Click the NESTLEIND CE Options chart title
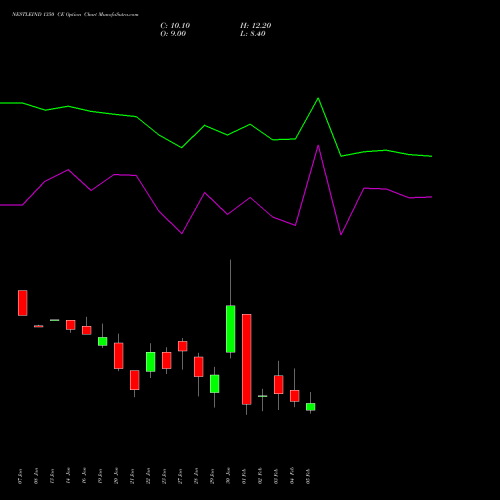500x500 pixels. click(x=75, y=14)
